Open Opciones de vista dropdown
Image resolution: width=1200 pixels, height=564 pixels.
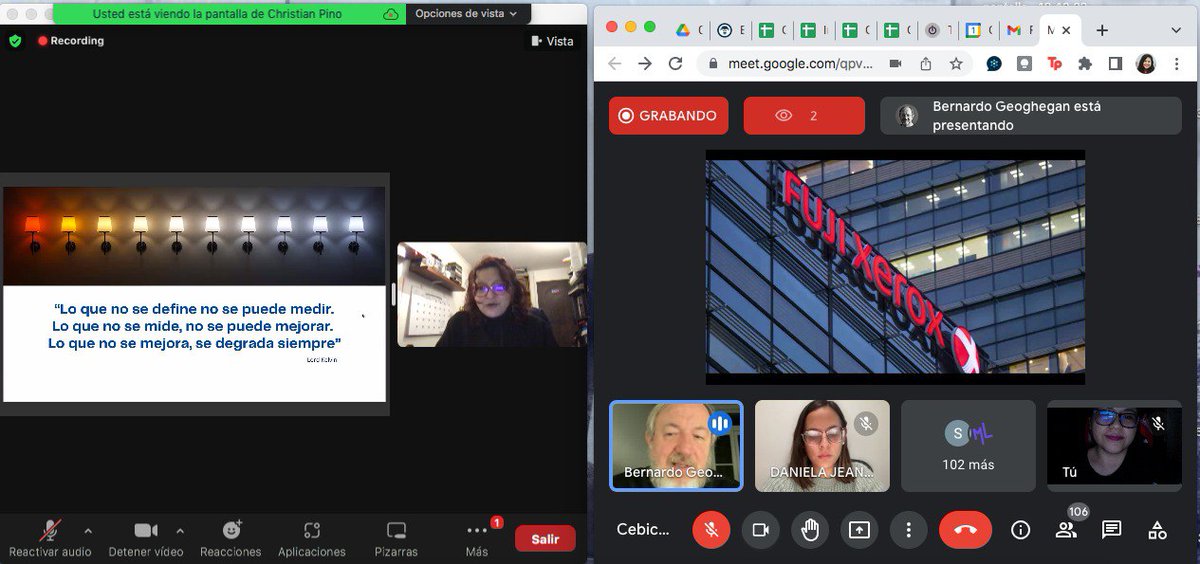[x=466, y=14]
